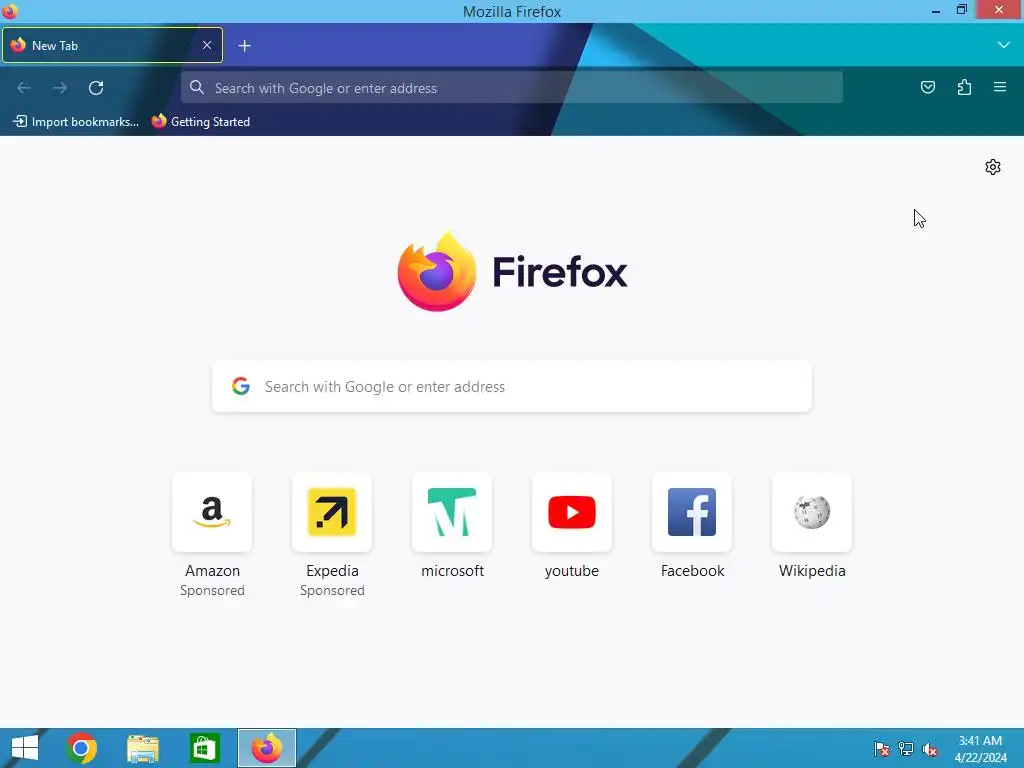Go back one page
1024x768 pixels.
coord(24,88)
